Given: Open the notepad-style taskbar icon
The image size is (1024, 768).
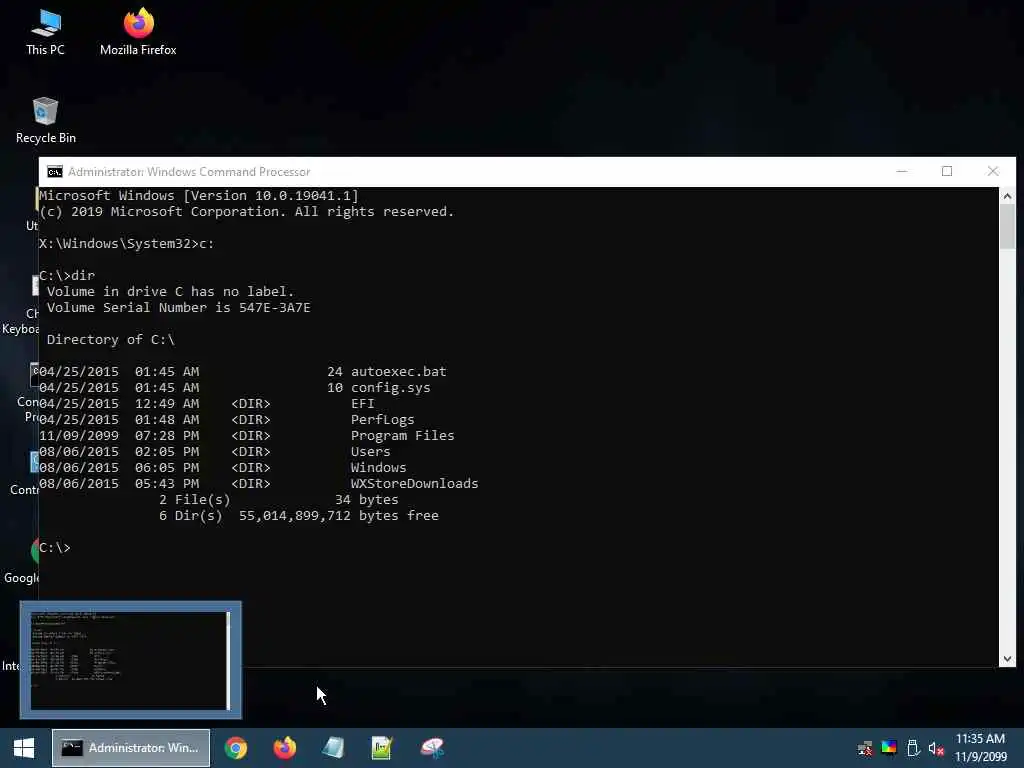Looking at the screenshot, I should pos(333,748).
